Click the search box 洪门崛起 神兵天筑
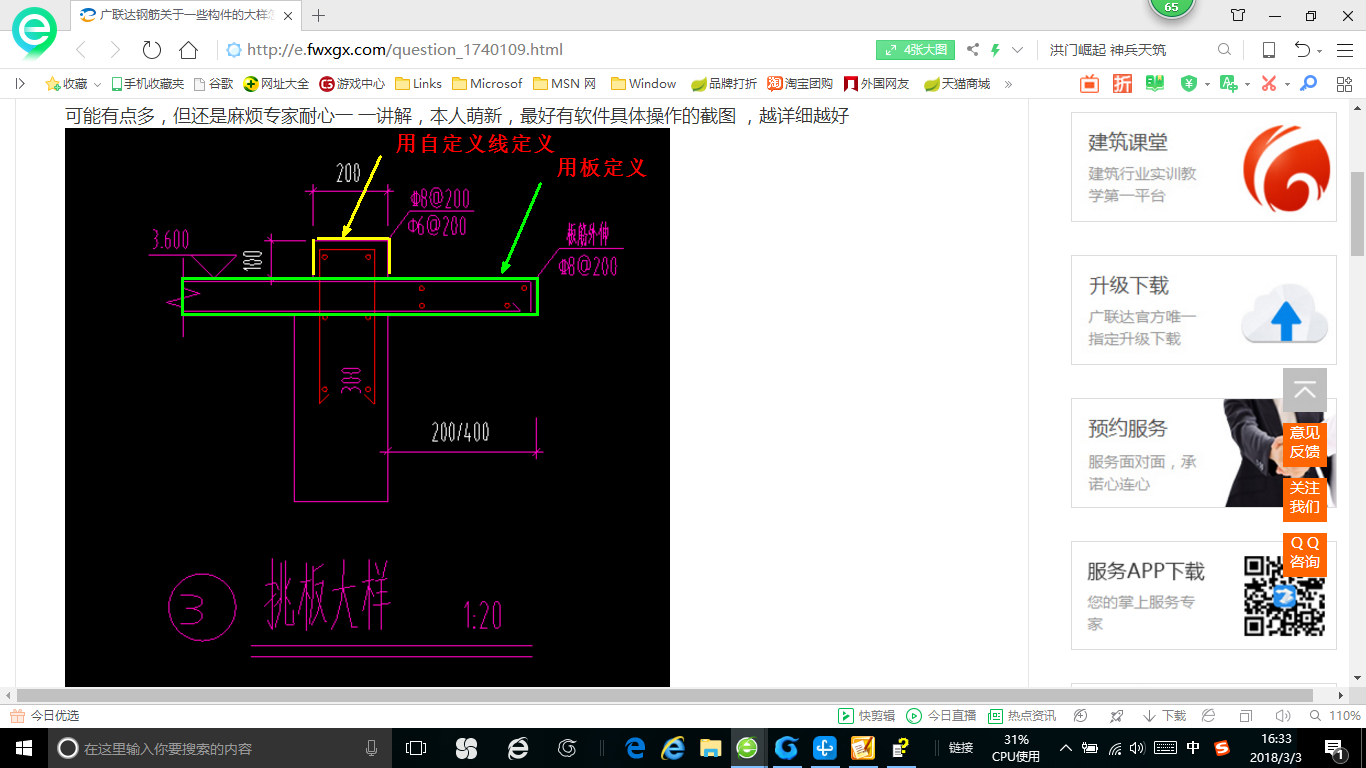 click(1108, 50)
